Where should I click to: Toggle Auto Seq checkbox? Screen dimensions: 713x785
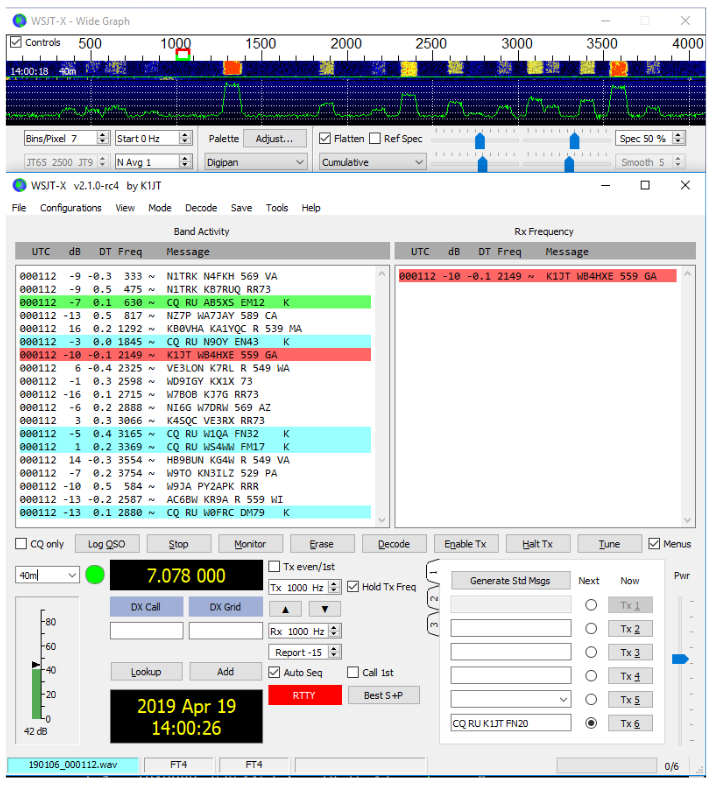[274, 672]
